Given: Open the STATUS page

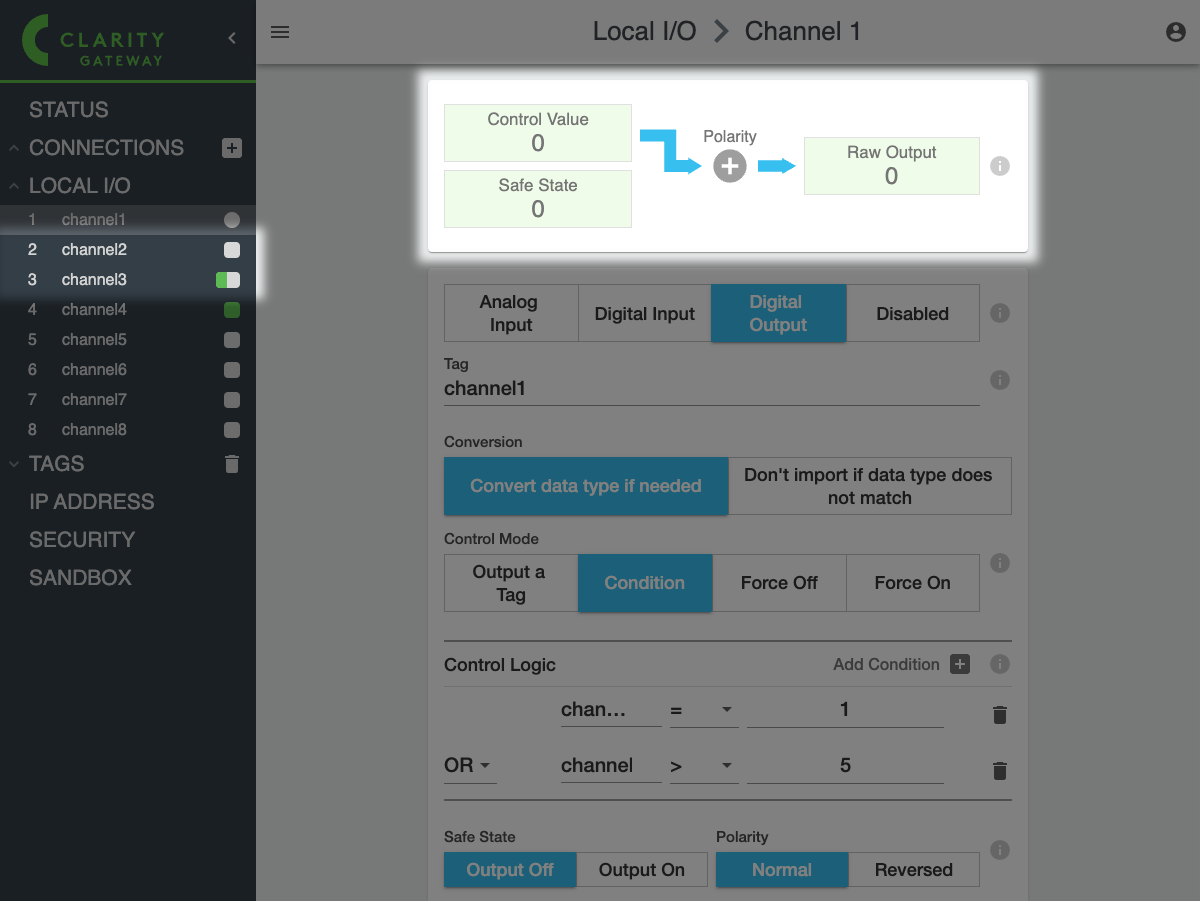Looking at the screenshot, I should 69,110.
